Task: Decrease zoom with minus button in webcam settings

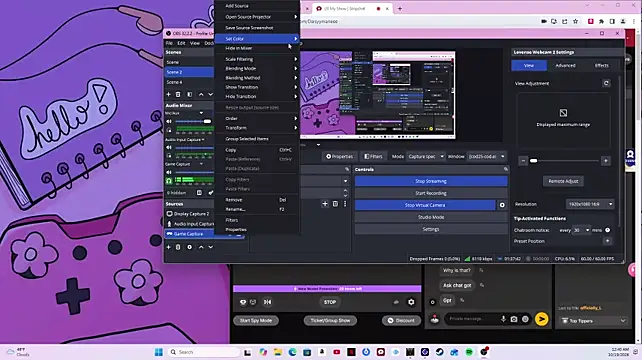Action: click(523, 161)
